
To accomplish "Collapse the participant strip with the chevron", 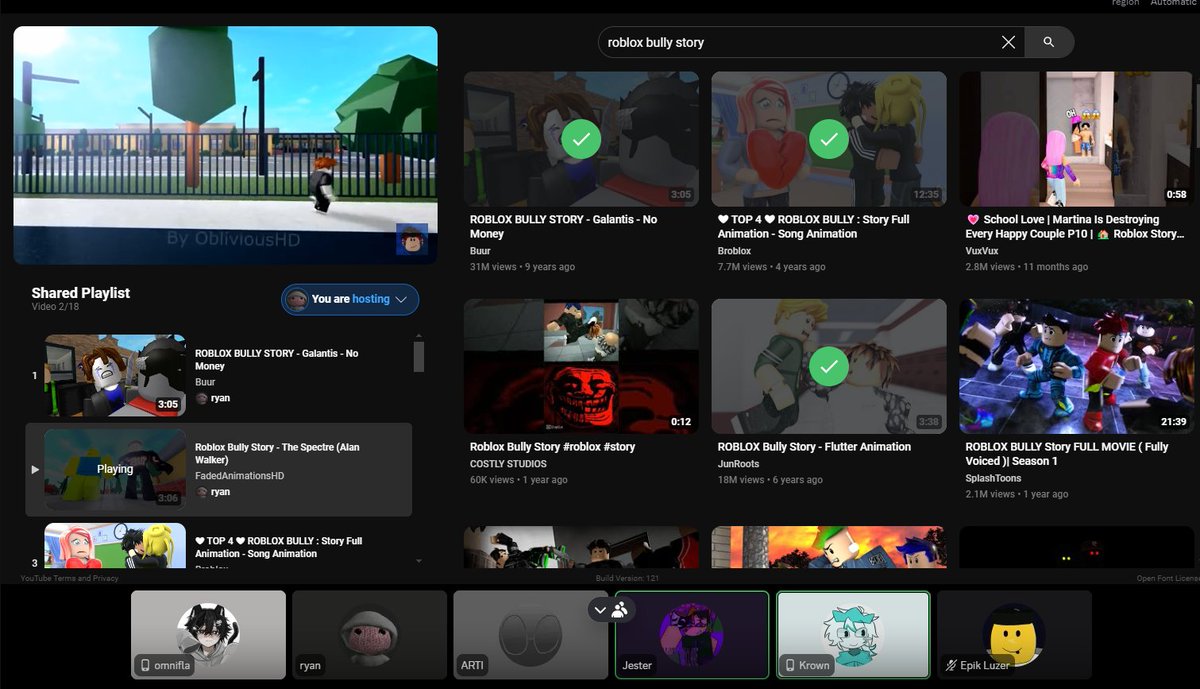I will 601,609.
